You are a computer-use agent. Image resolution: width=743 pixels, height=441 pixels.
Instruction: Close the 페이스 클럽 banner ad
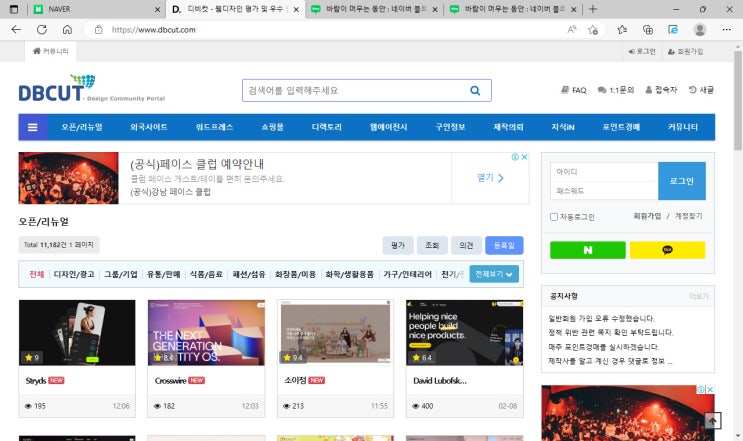pos(525,157)
